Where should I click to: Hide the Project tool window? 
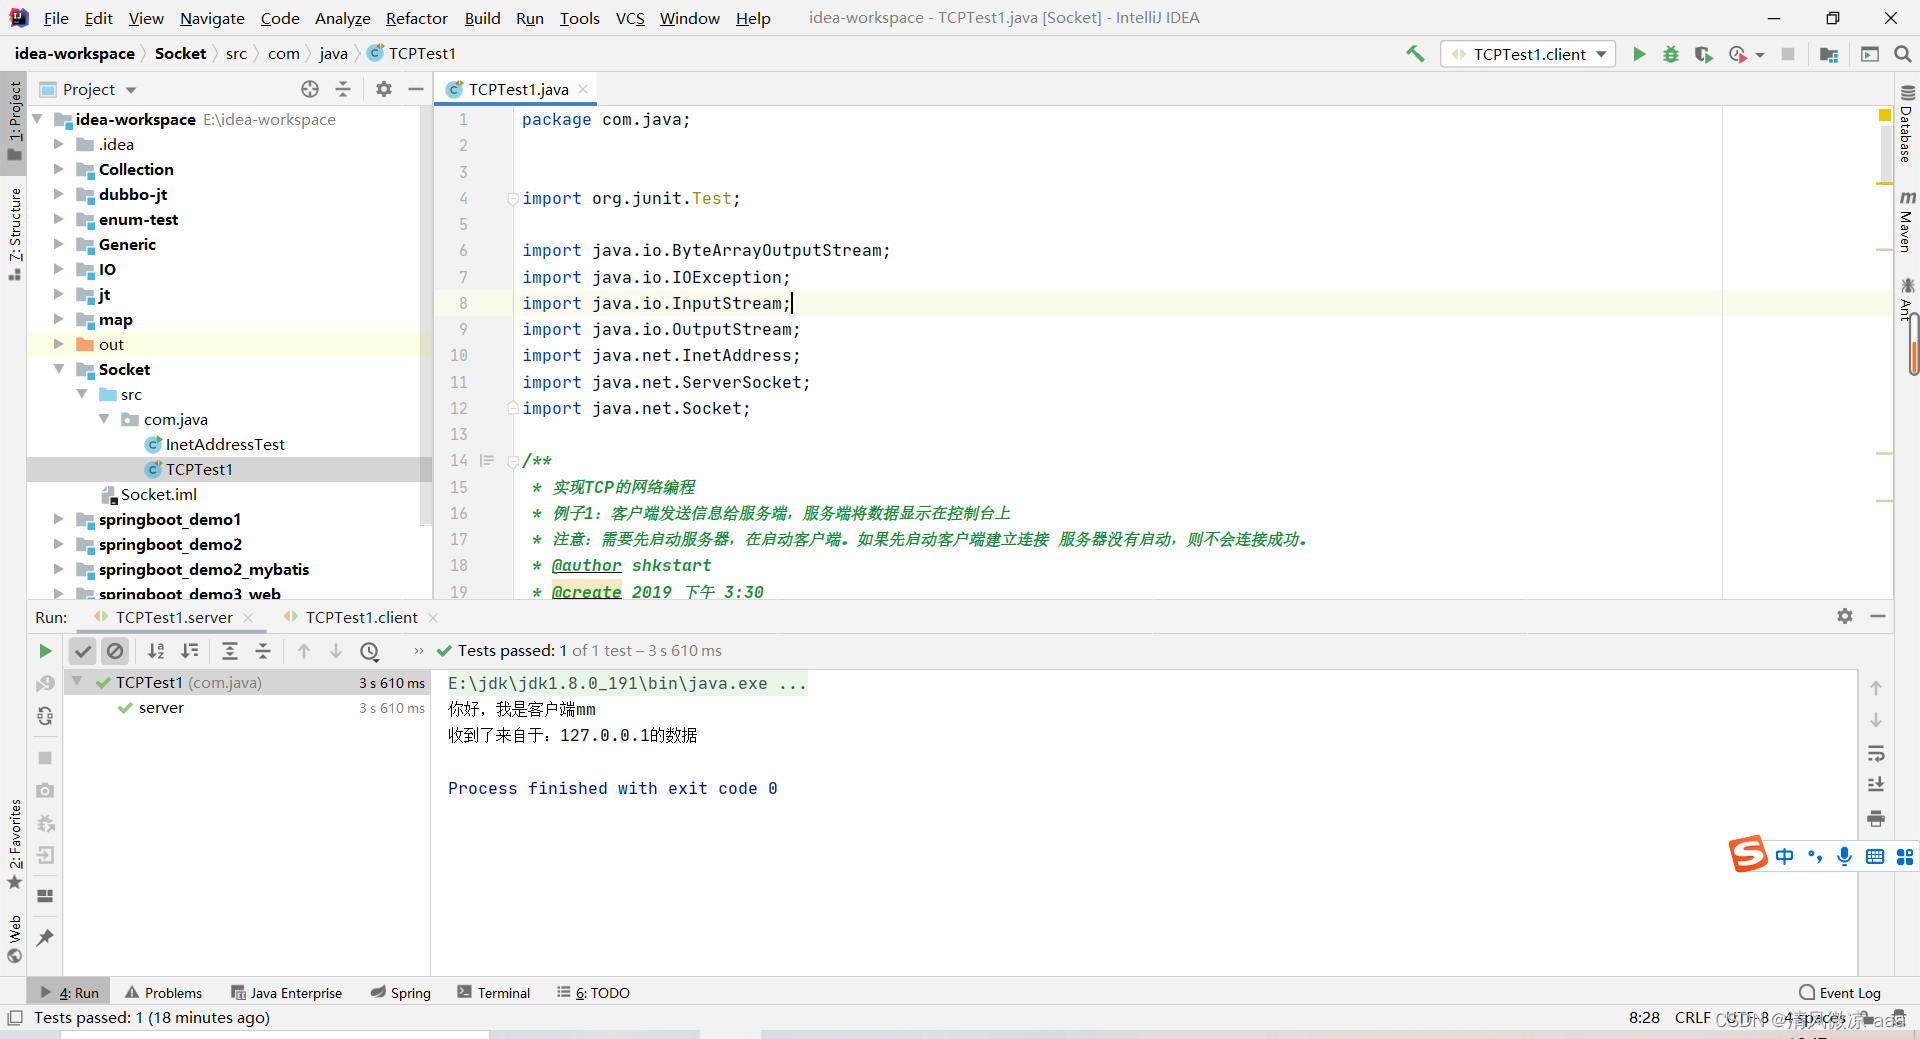[416, 89]
